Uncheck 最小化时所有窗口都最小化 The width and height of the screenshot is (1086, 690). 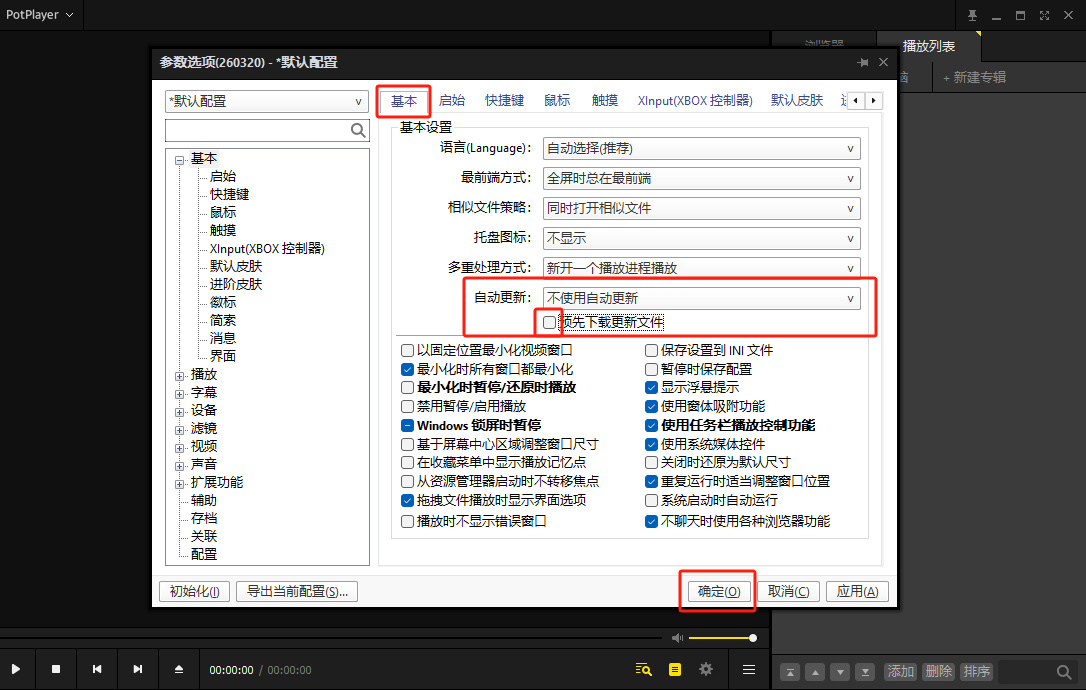tap(407, 369)
